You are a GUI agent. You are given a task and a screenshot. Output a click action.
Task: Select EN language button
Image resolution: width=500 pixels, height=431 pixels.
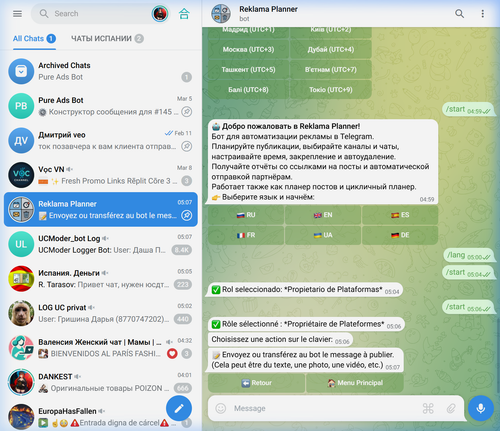(x=323, y=215)
